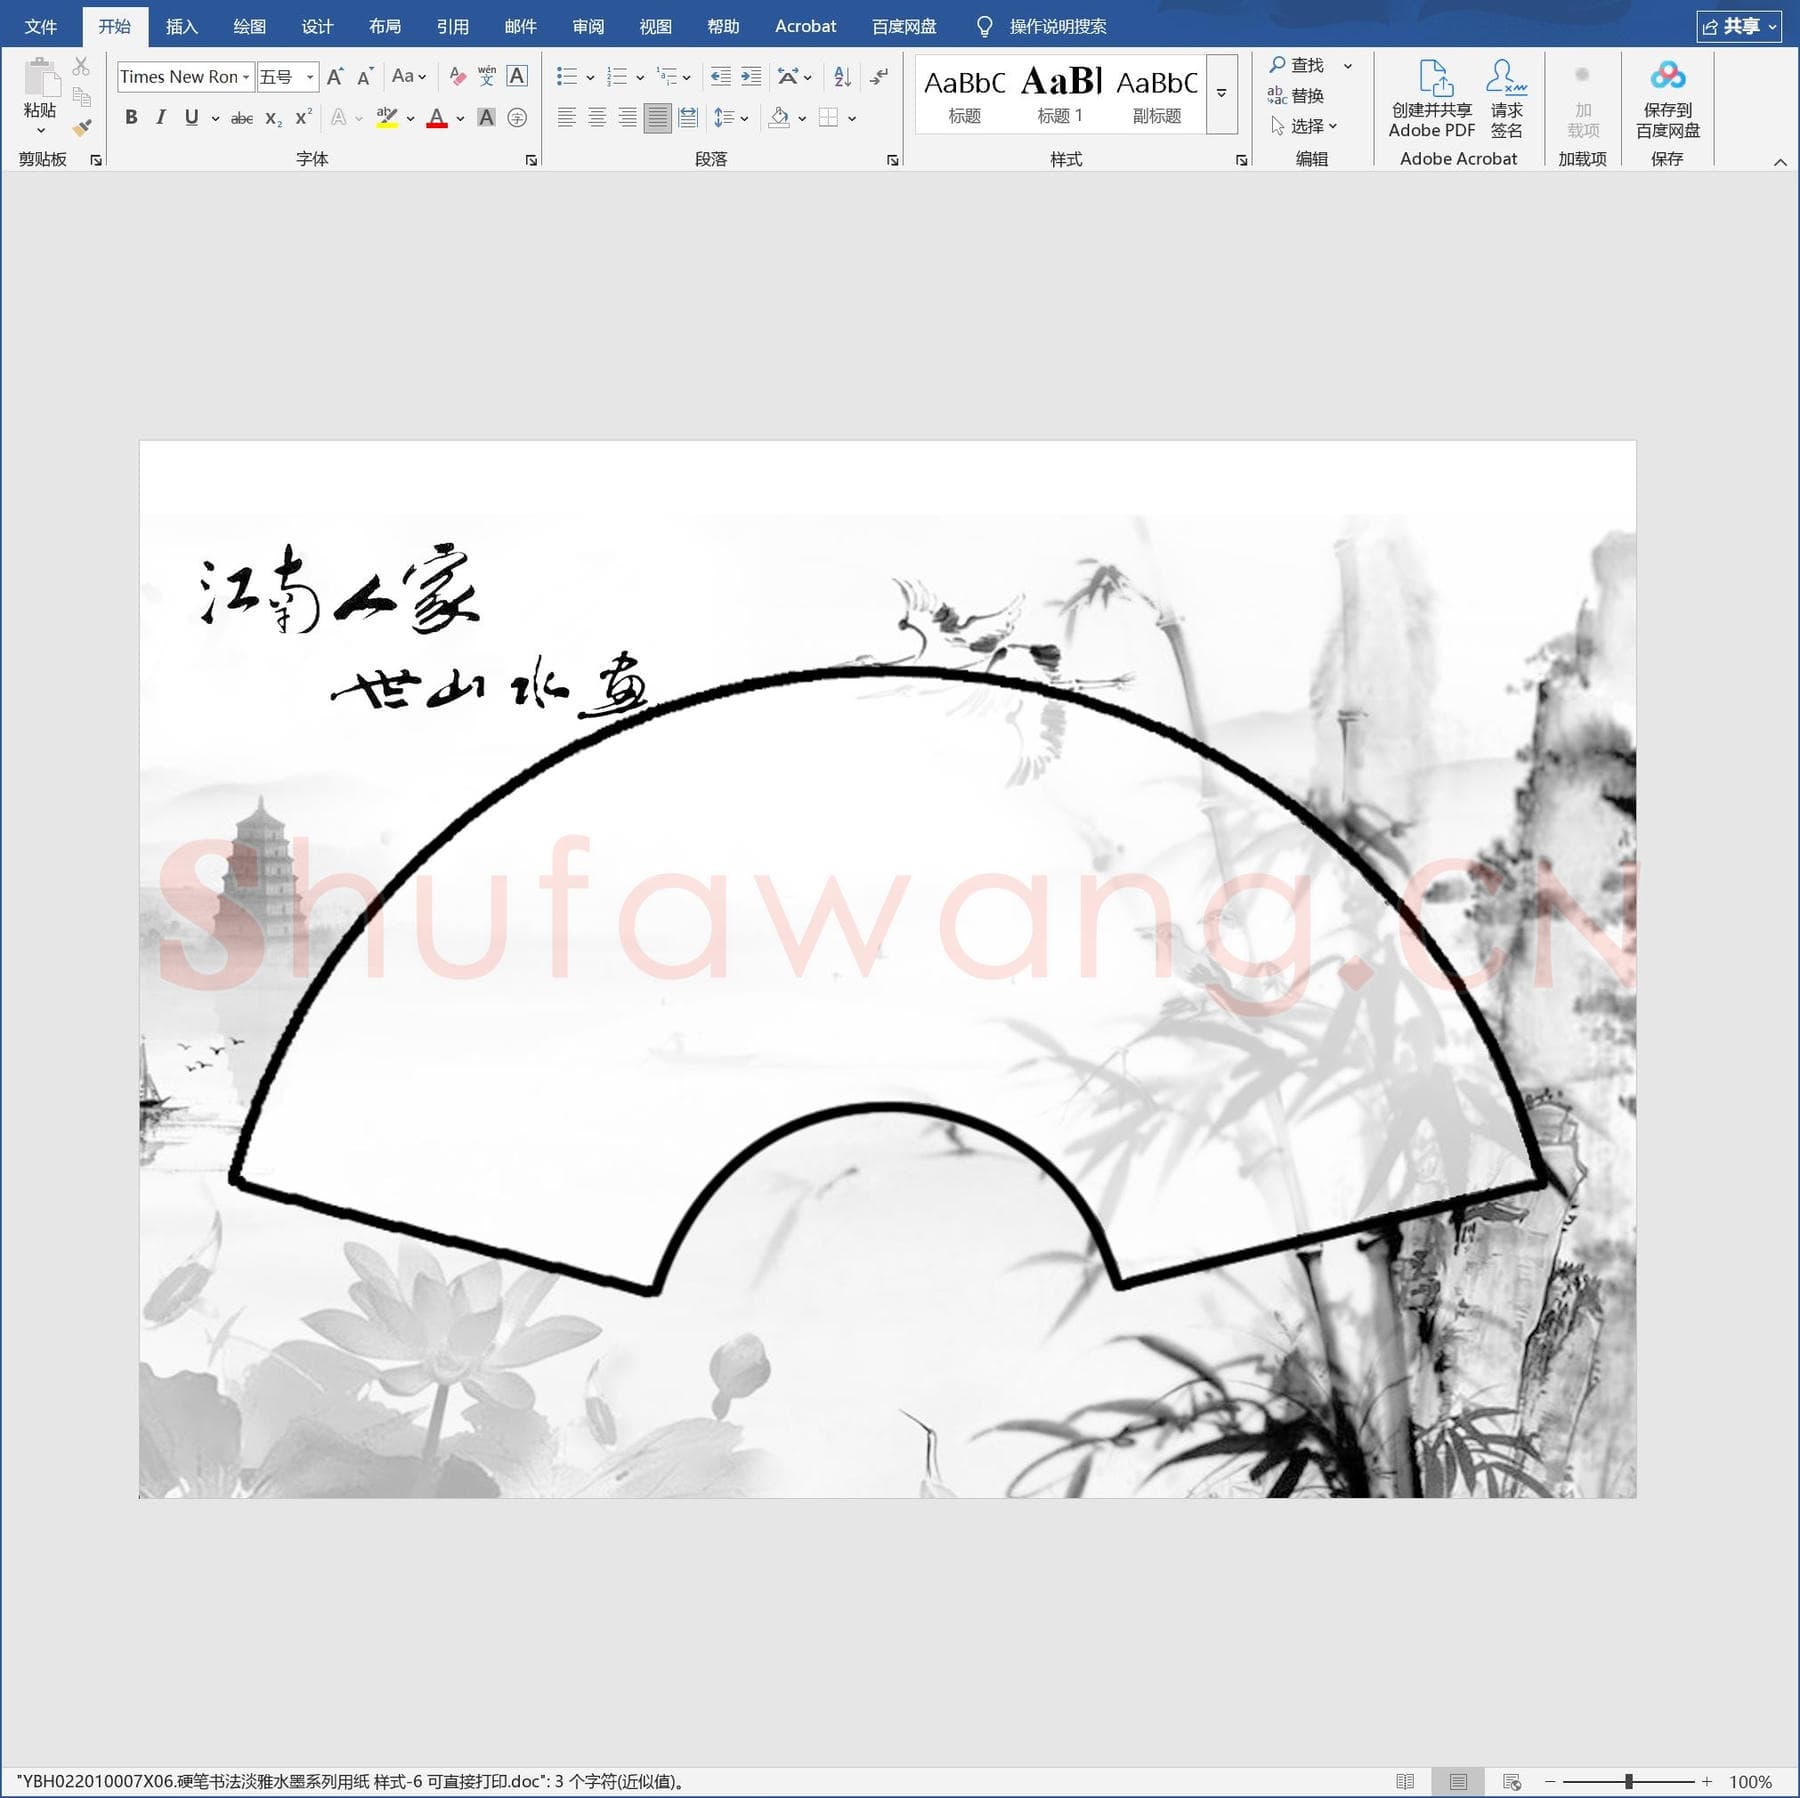Switch to the Review (审阅) tab
Screen dimensions: 1800x1798
(588, 26)
